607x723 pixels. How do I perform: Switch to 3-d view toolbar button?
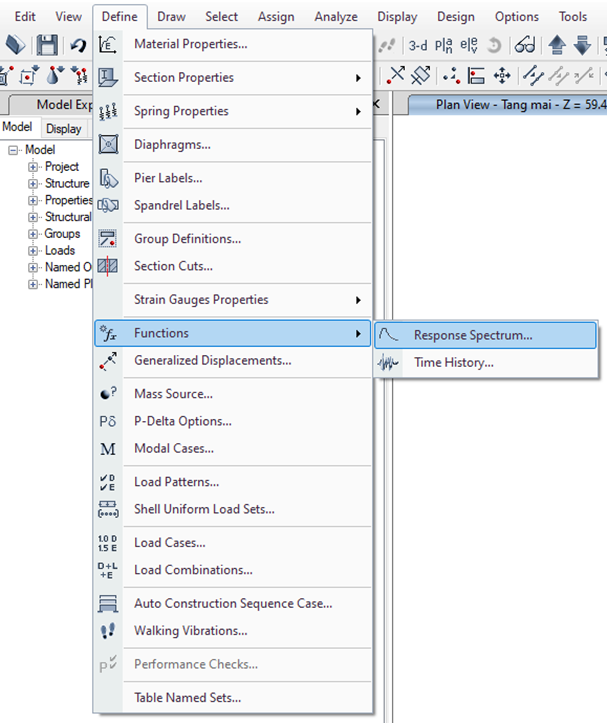pyautogui.click(x=417, y=45)
